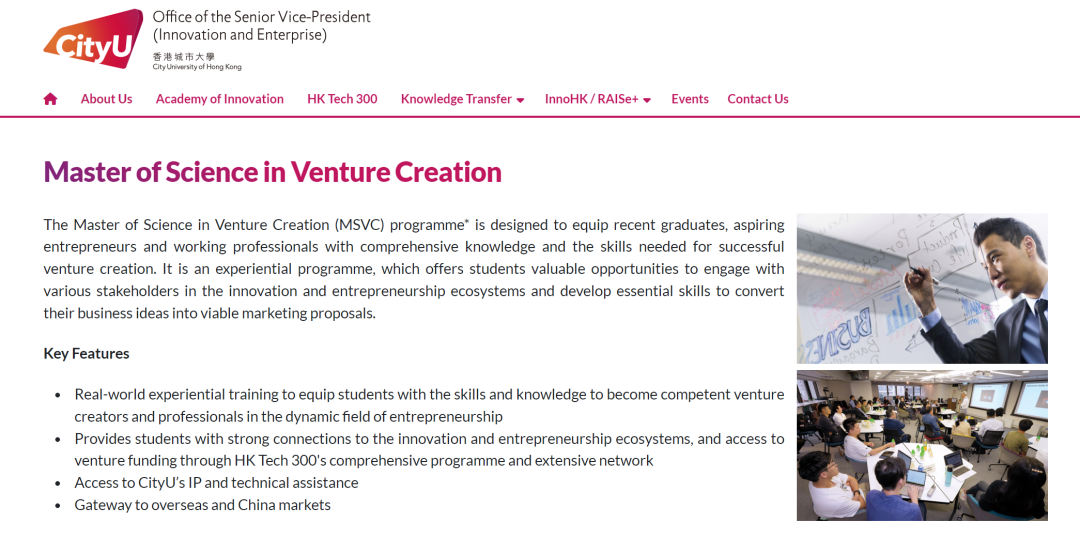Click Gateway to overseas and China markets bullet
The width and height of the screenshot is (1080, 538).
point(202,505)
